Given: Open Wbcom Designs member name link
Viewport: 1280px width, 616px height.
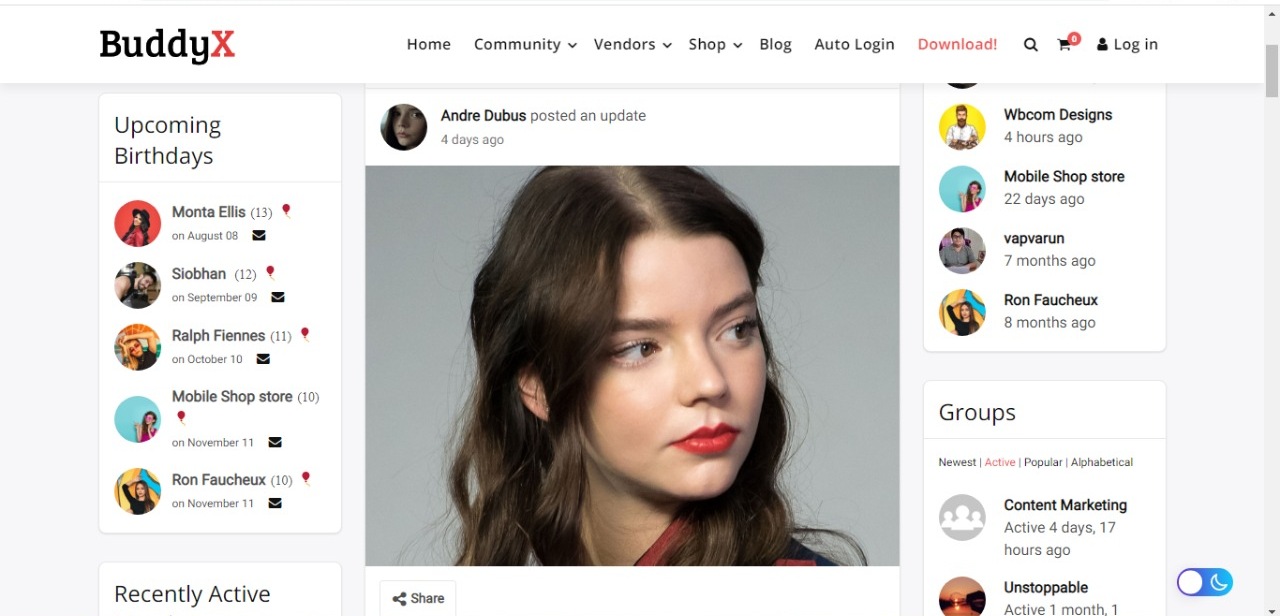Looking at the screenshot, I should tap(1058, 115).
